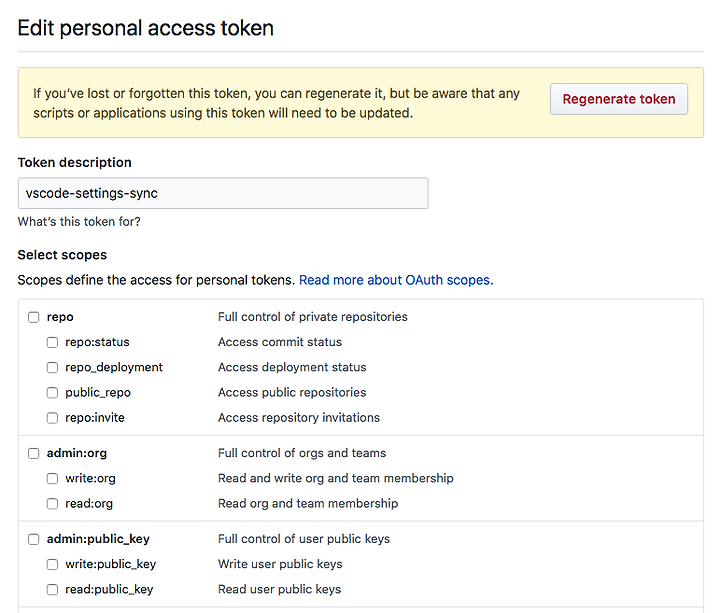
Task: Check the admin:org scope checkbox
Action: 33,453
